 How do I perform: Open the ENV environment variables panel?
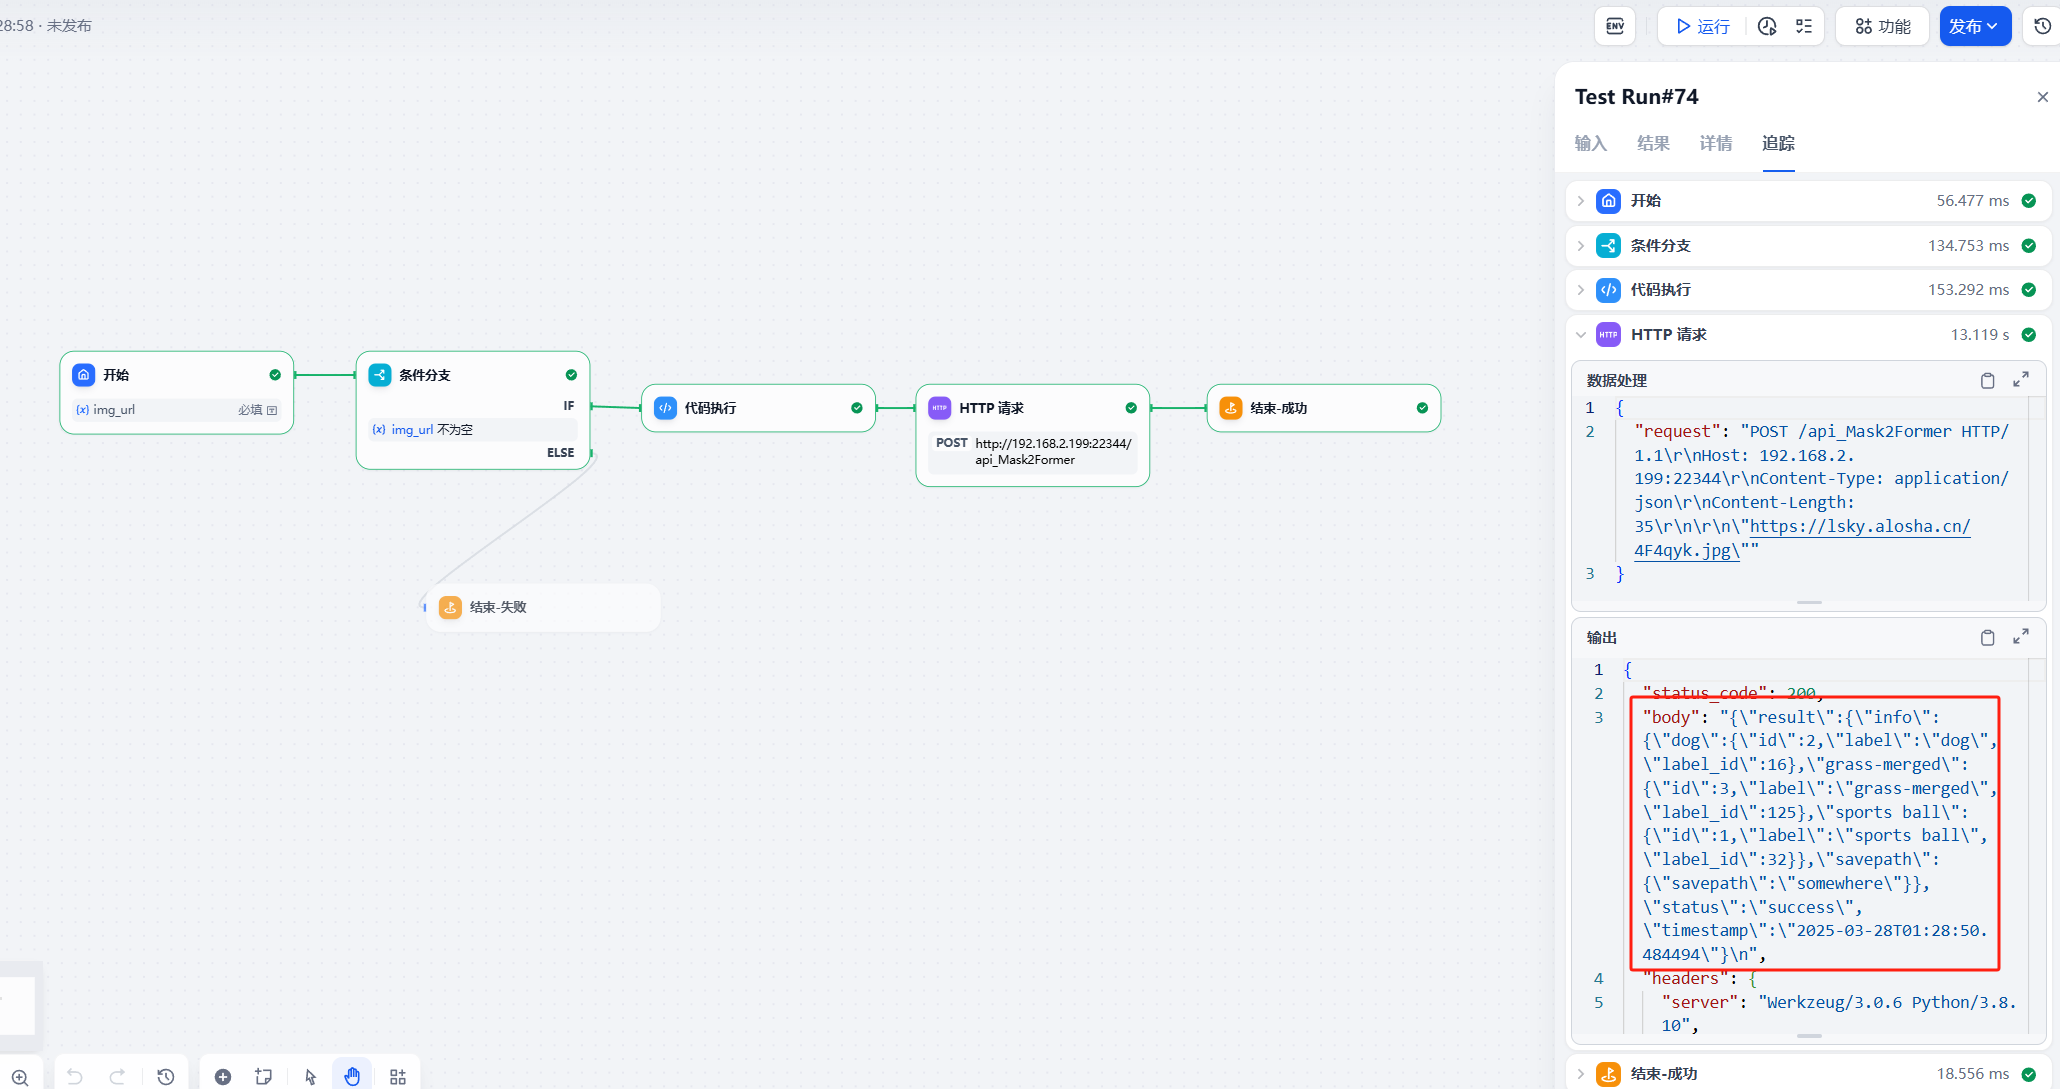coord(1615,26)
